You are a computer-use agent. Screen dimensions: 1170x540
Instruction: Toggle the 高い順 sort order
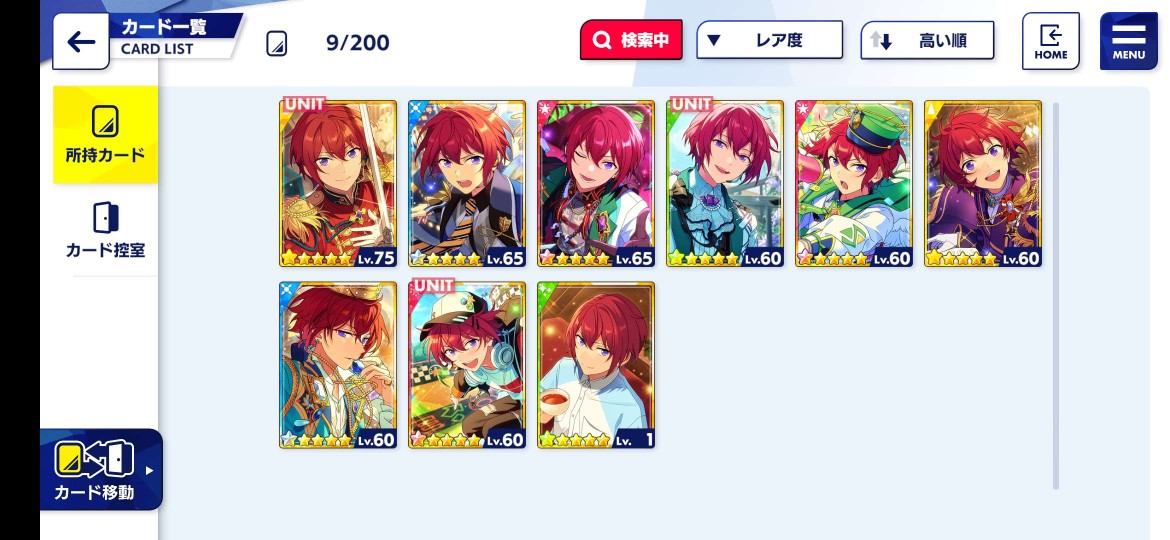927,40
